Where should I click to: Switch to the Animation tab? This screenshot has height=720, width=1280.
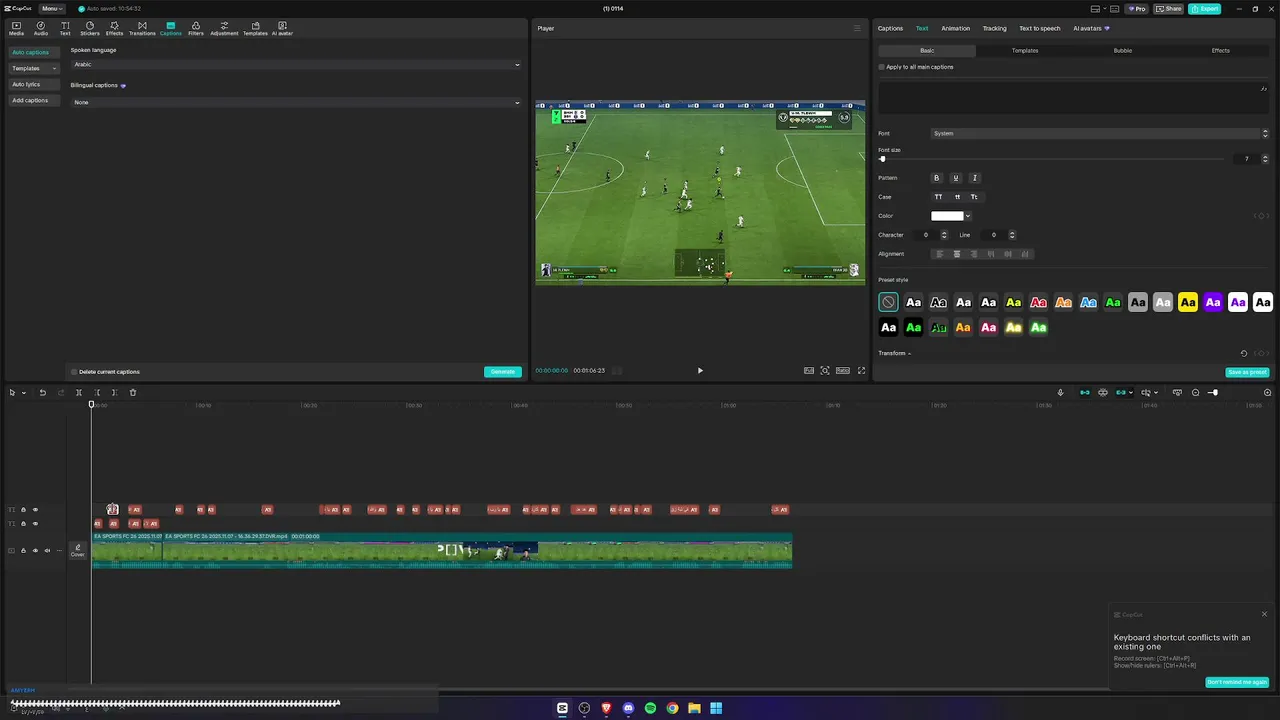point(956,28)
